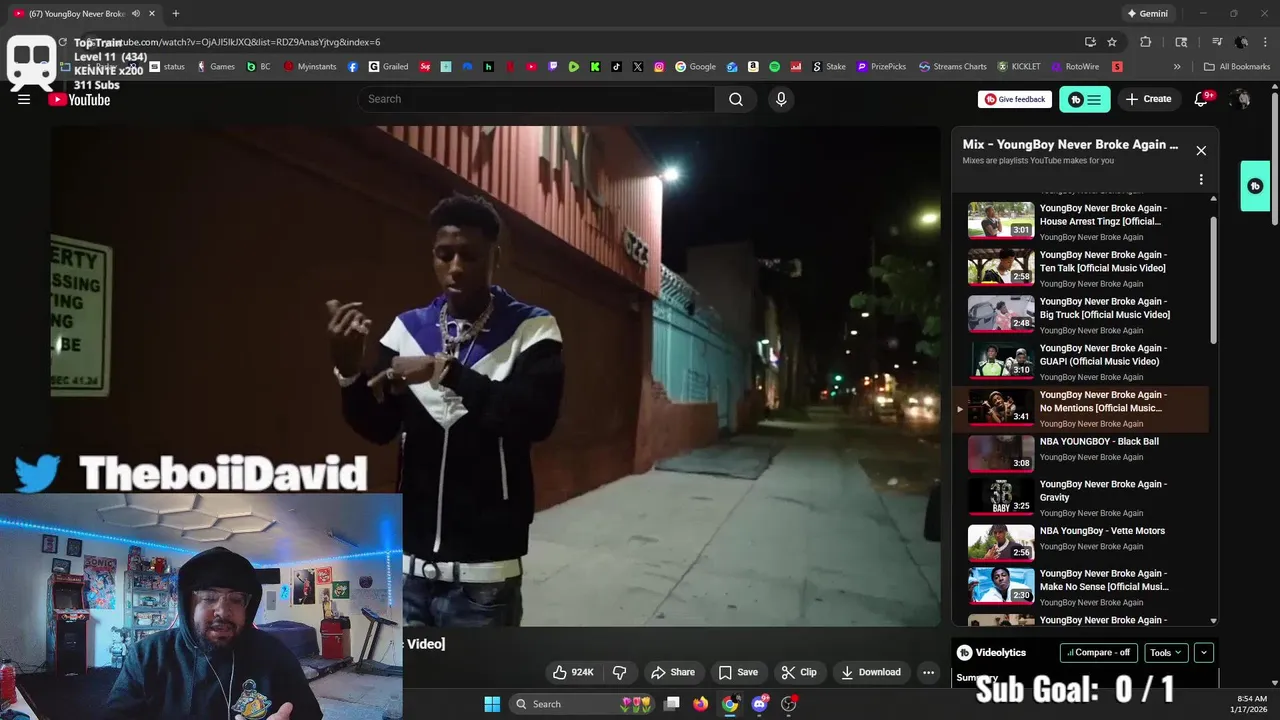Open more actions ellipsis under video
The width and height of the screenshot is (1280, 720).
click(928, 672)
